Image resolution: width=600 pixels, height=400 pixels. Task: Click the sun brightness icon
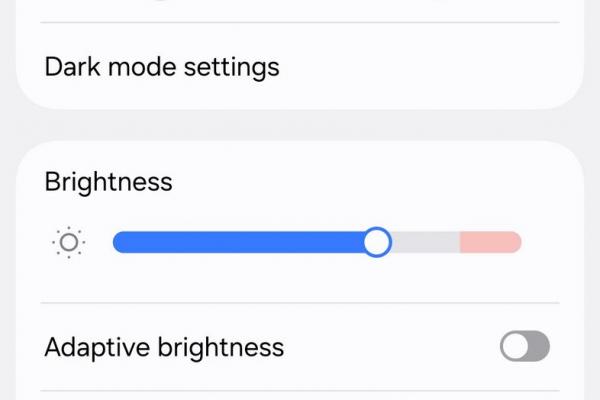(69, 242)
